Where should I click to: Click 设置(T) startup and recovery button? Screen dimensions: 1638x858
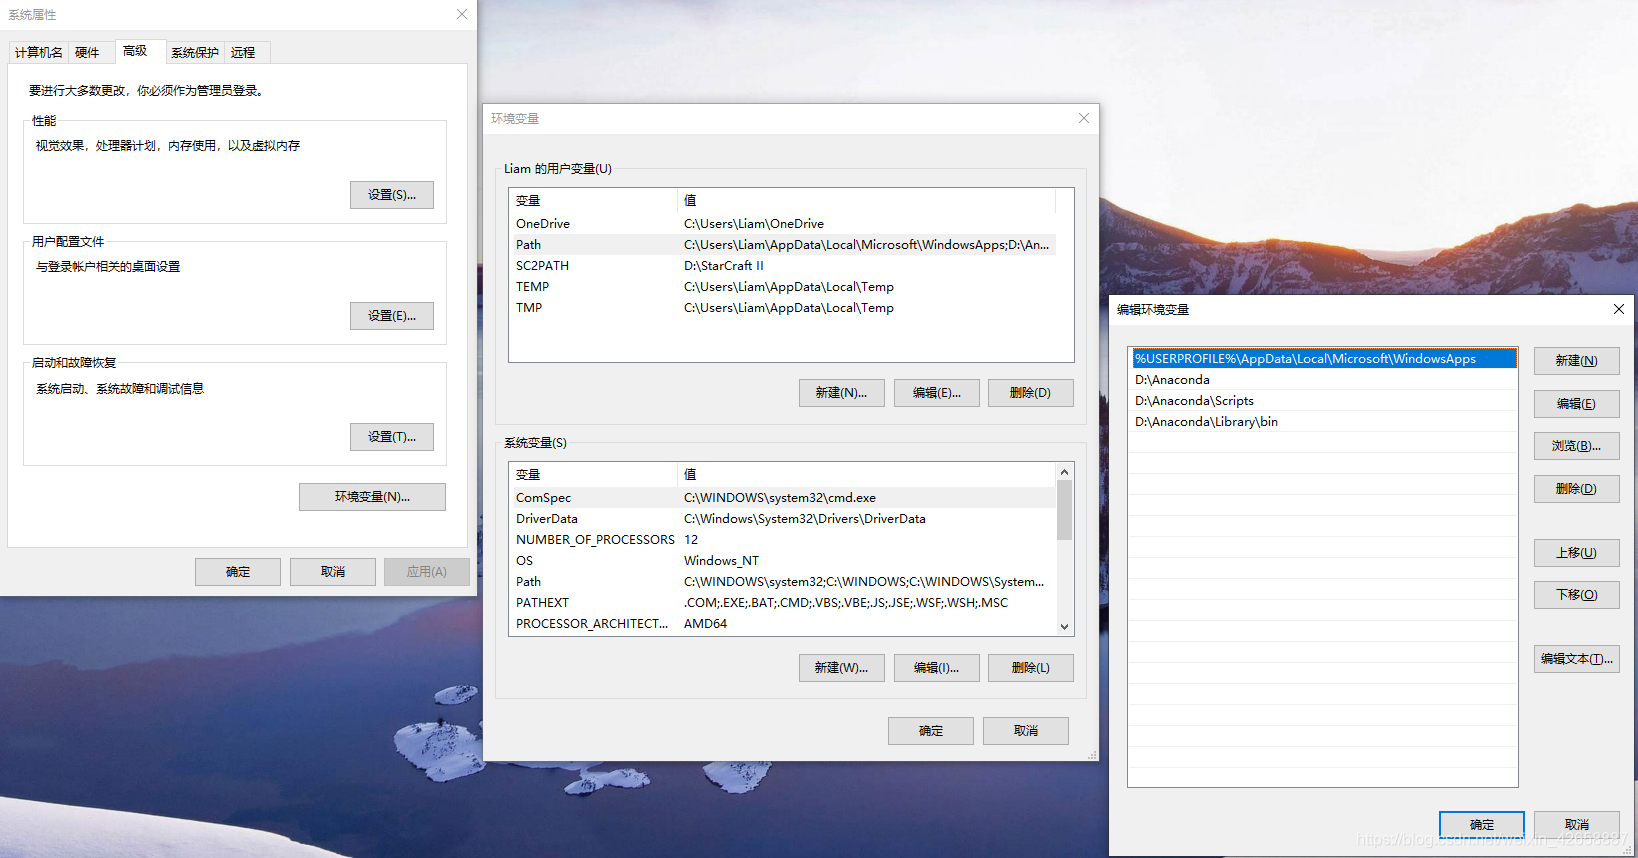tap(392, 437)
